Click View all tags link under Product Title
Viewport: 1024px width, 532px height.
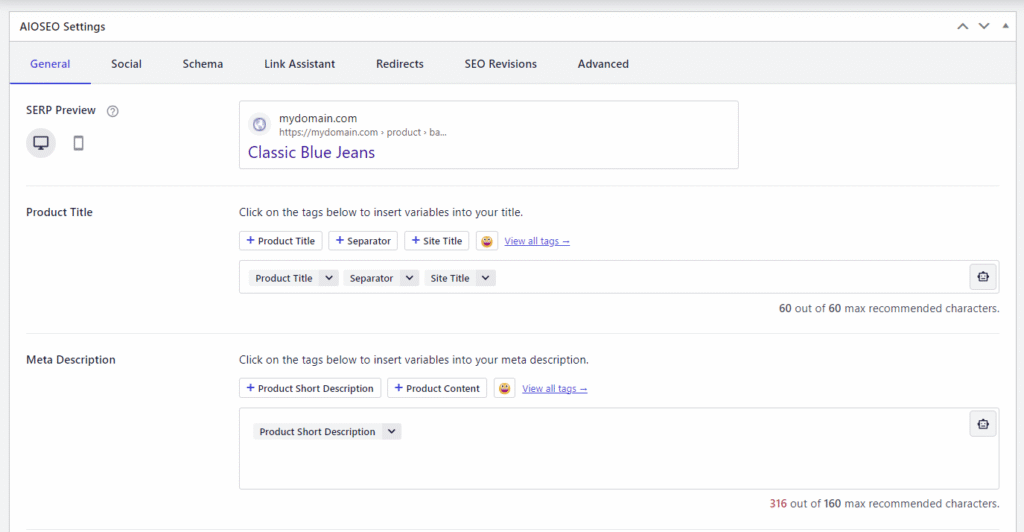click(x=537, y=242)
